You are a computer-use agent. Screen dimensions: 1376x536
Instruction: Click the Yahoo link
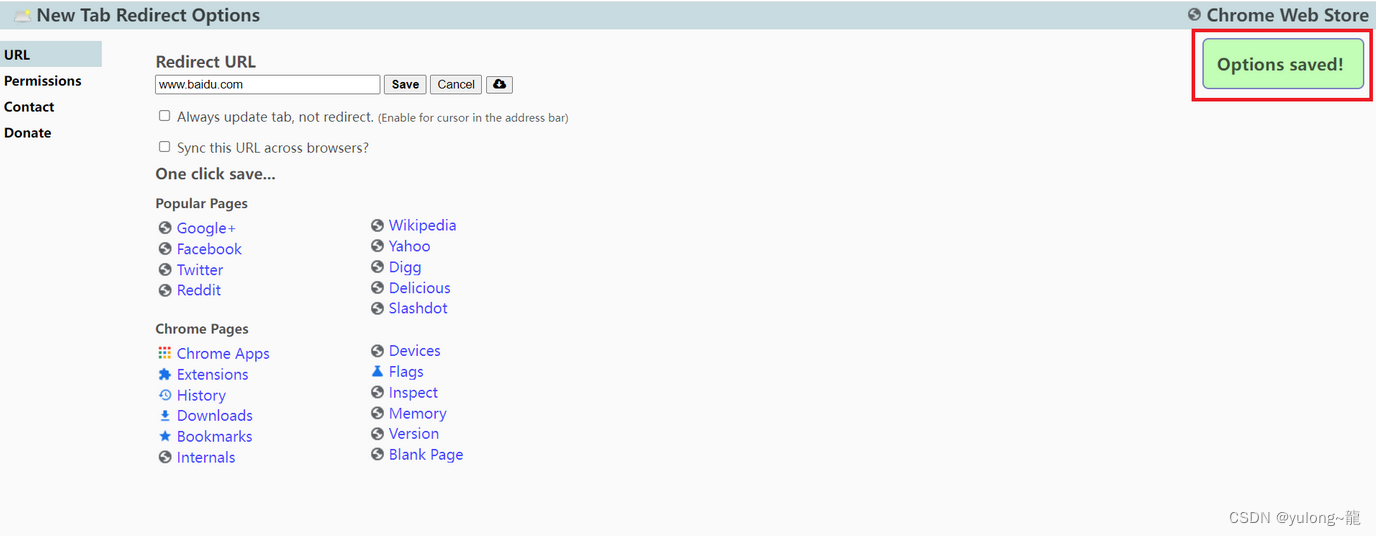click(409, 246)
